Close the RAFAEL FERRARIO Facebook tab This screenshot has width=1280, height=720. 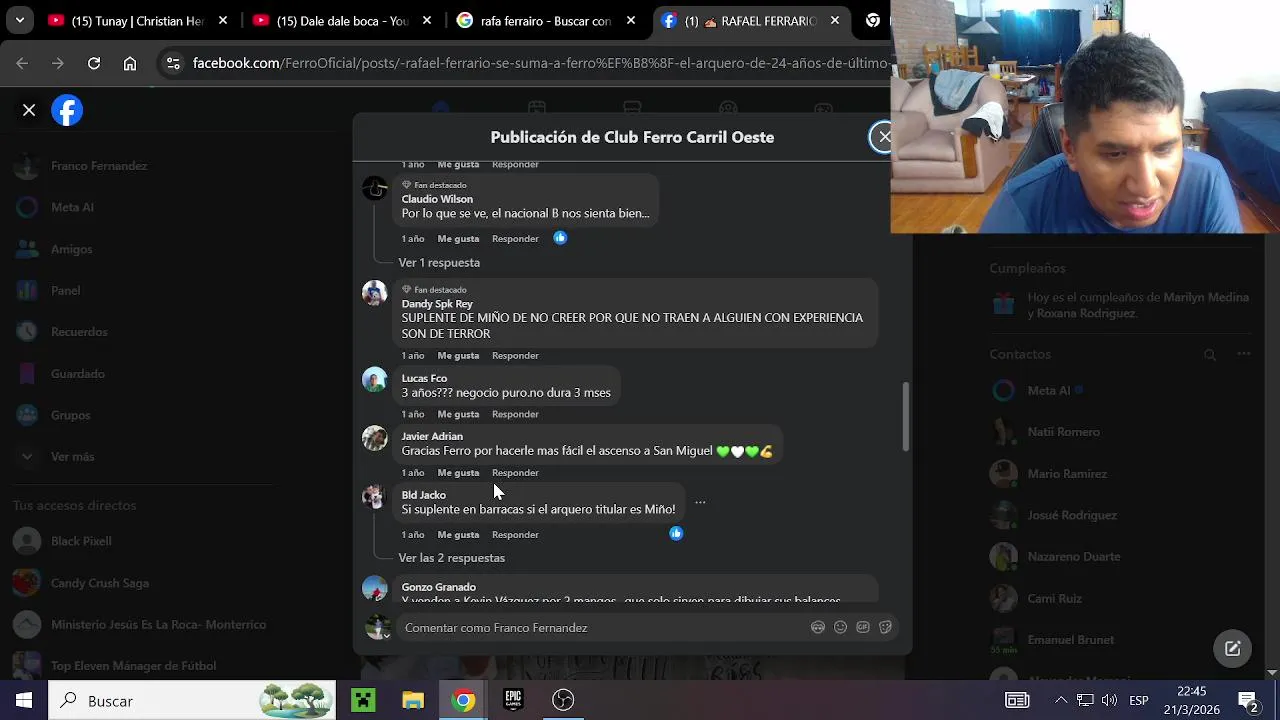click(x=835, y=20)
